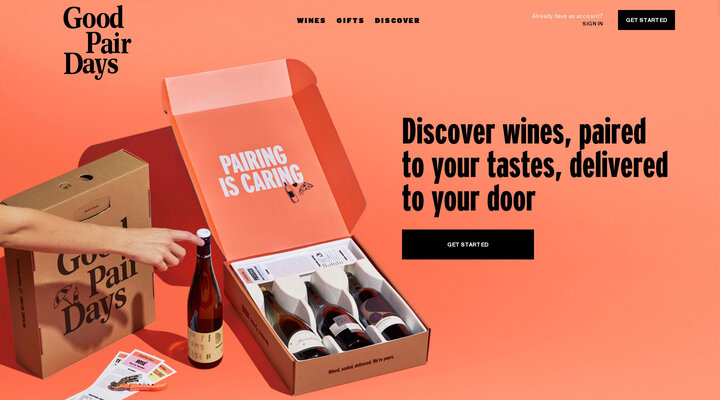This screenshot has height=400, width=720.
Task: Select the pink Rosé tasting card
Action: [142, 362]
